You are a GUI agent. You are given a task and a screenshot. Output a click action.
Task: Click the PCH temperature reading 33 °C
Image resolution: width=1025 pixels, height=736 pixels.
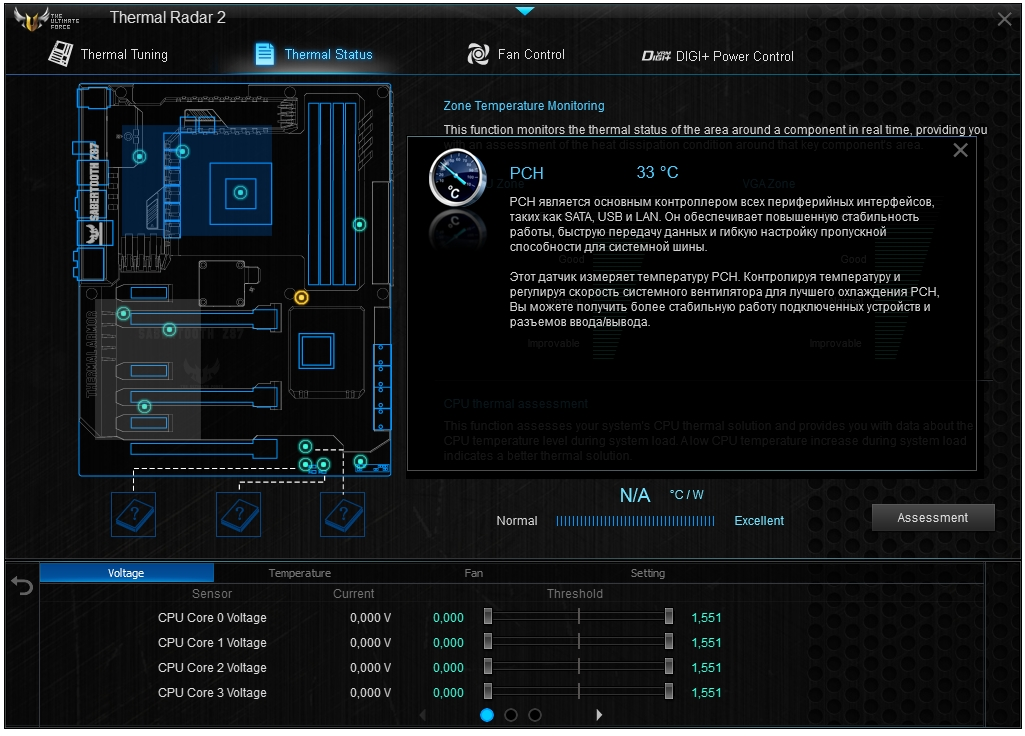(657, 173)
